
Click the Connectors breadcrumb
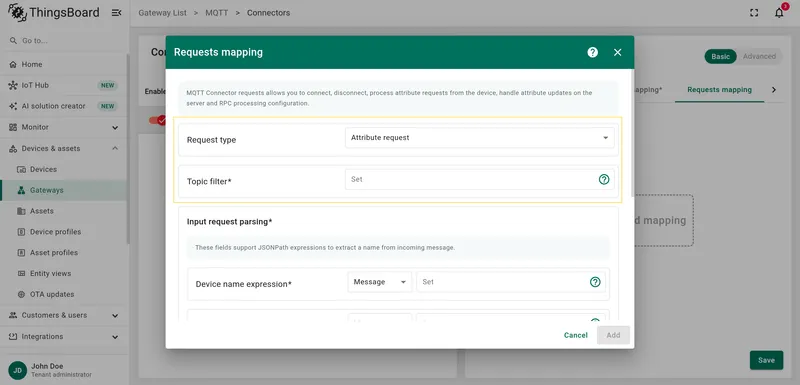pyautogui.click(x=268, y=13)
